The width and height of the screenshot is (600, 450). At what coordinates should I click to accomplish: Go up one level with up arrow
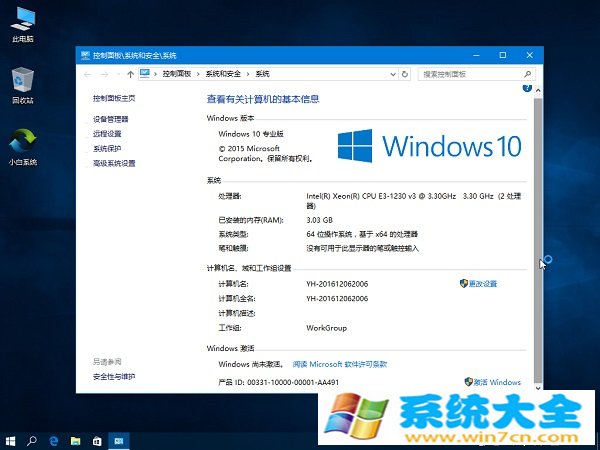[x=130, y=74]
